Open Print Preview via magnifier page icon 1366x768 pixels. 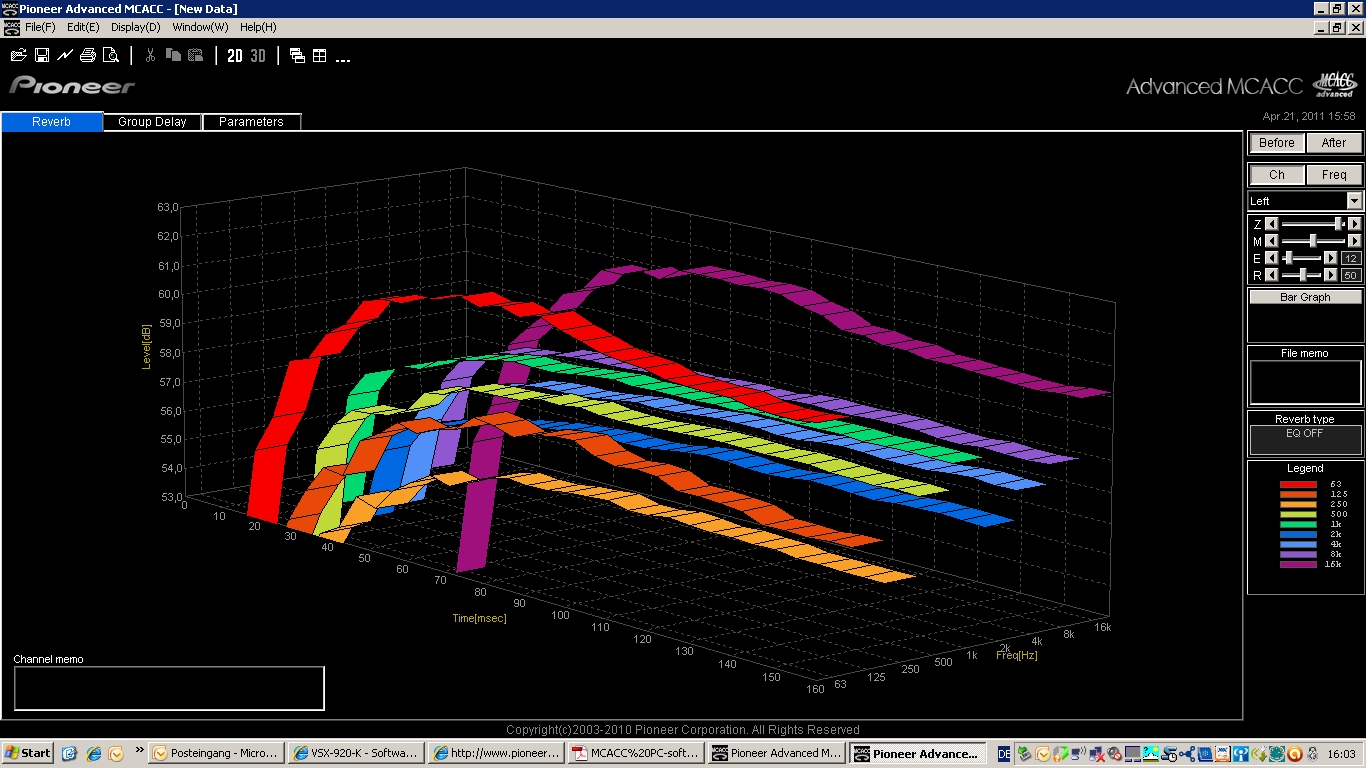click(x=111, y=56)
